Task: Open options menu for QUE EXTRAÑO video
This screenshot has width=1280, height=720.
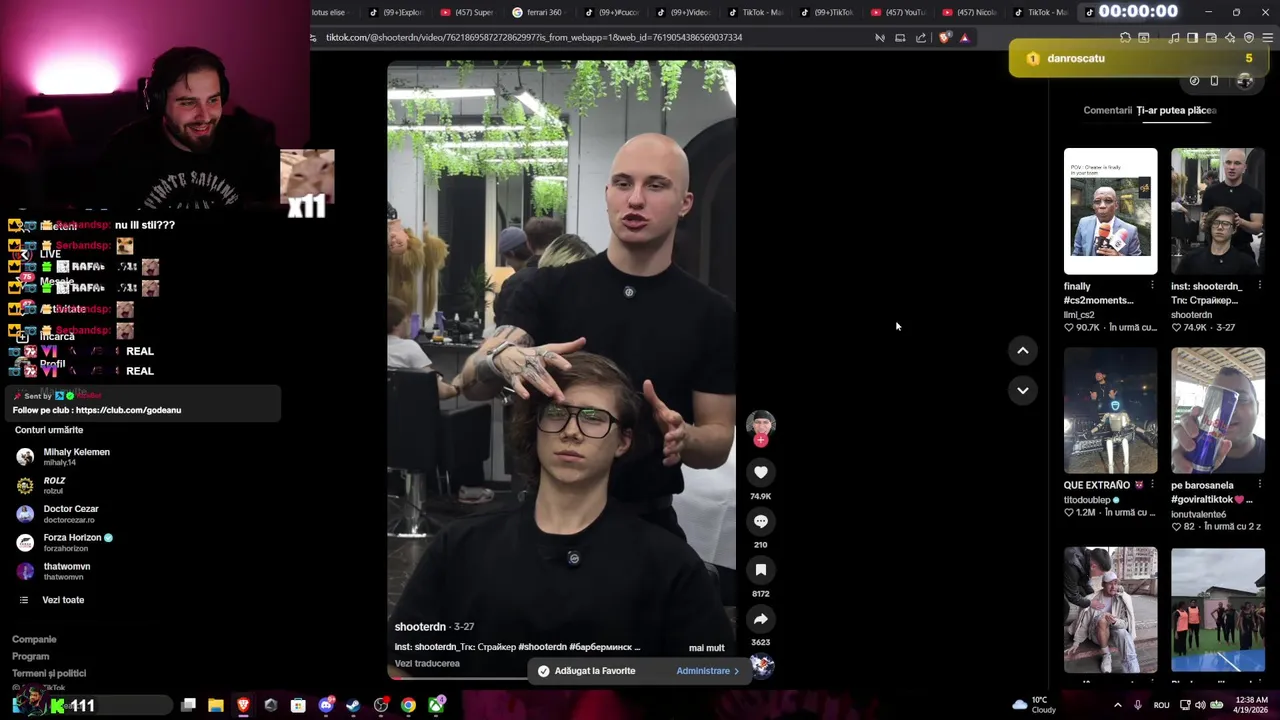Action: [1152, 485]
